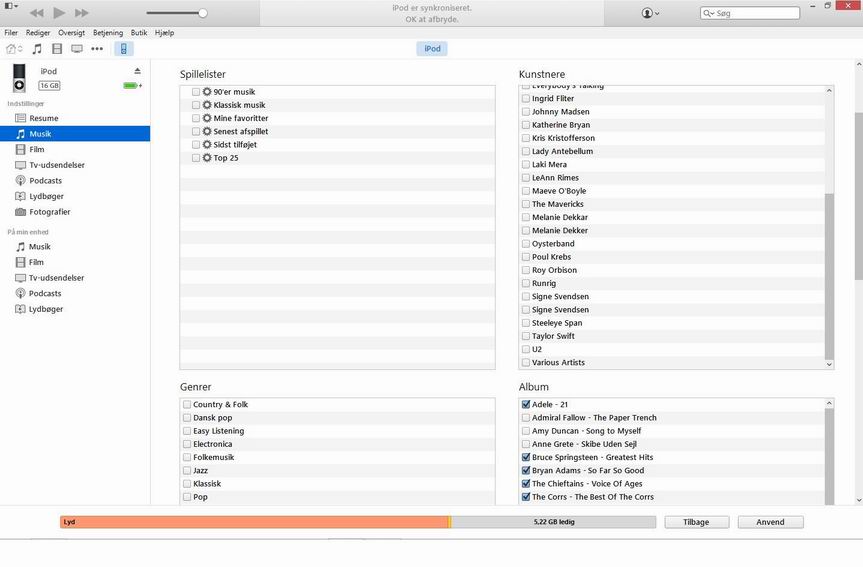Switch to Music library note icon

click(x=37, y=49)
